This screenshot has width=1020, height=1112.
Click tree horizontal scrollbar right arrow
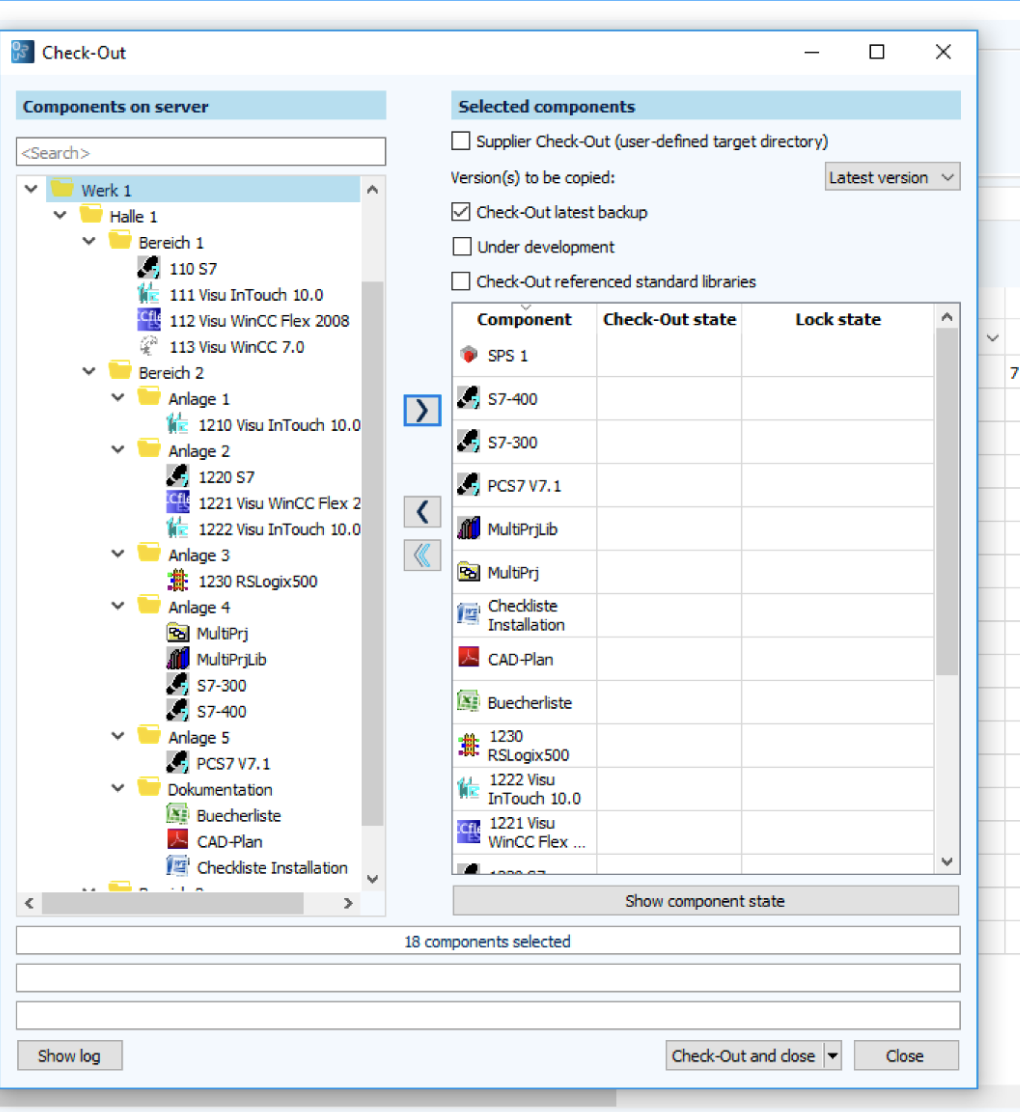(x=348, y=903)
